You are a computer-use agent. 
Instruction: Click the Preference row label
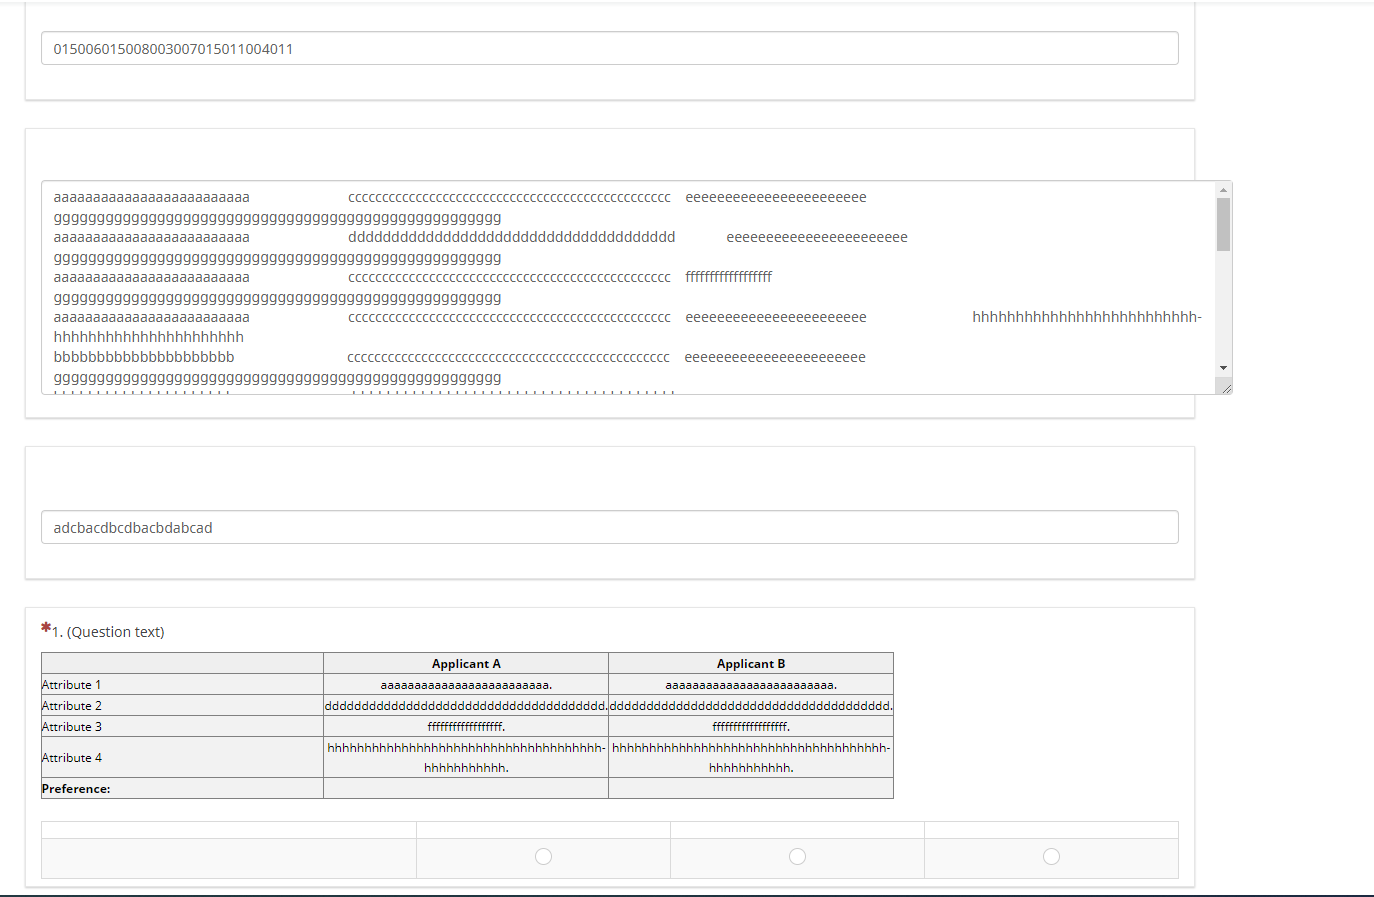76,789
